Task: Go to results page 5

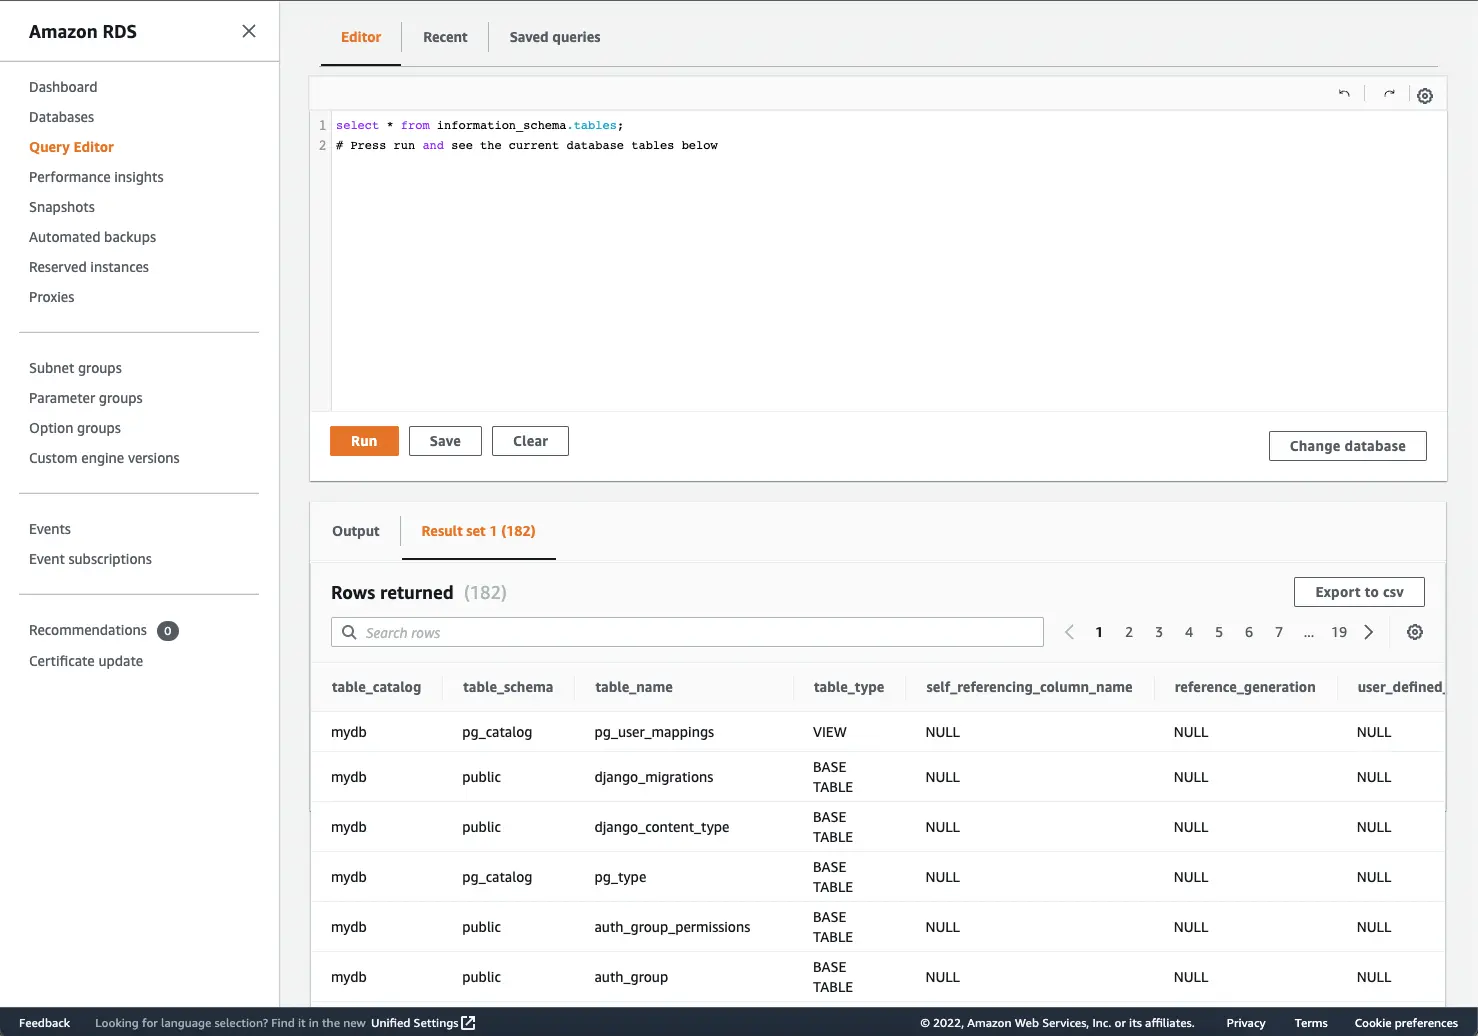Action: (x=1219, y=632)
